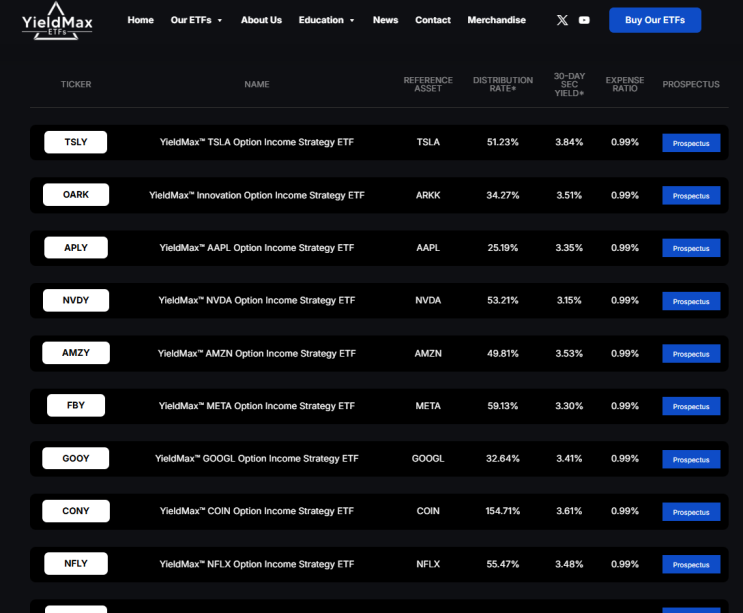The image size is (743, 613).
Task: Click the TSLY ticker badge
Action: pyautogui.click(x=76, y=142)
